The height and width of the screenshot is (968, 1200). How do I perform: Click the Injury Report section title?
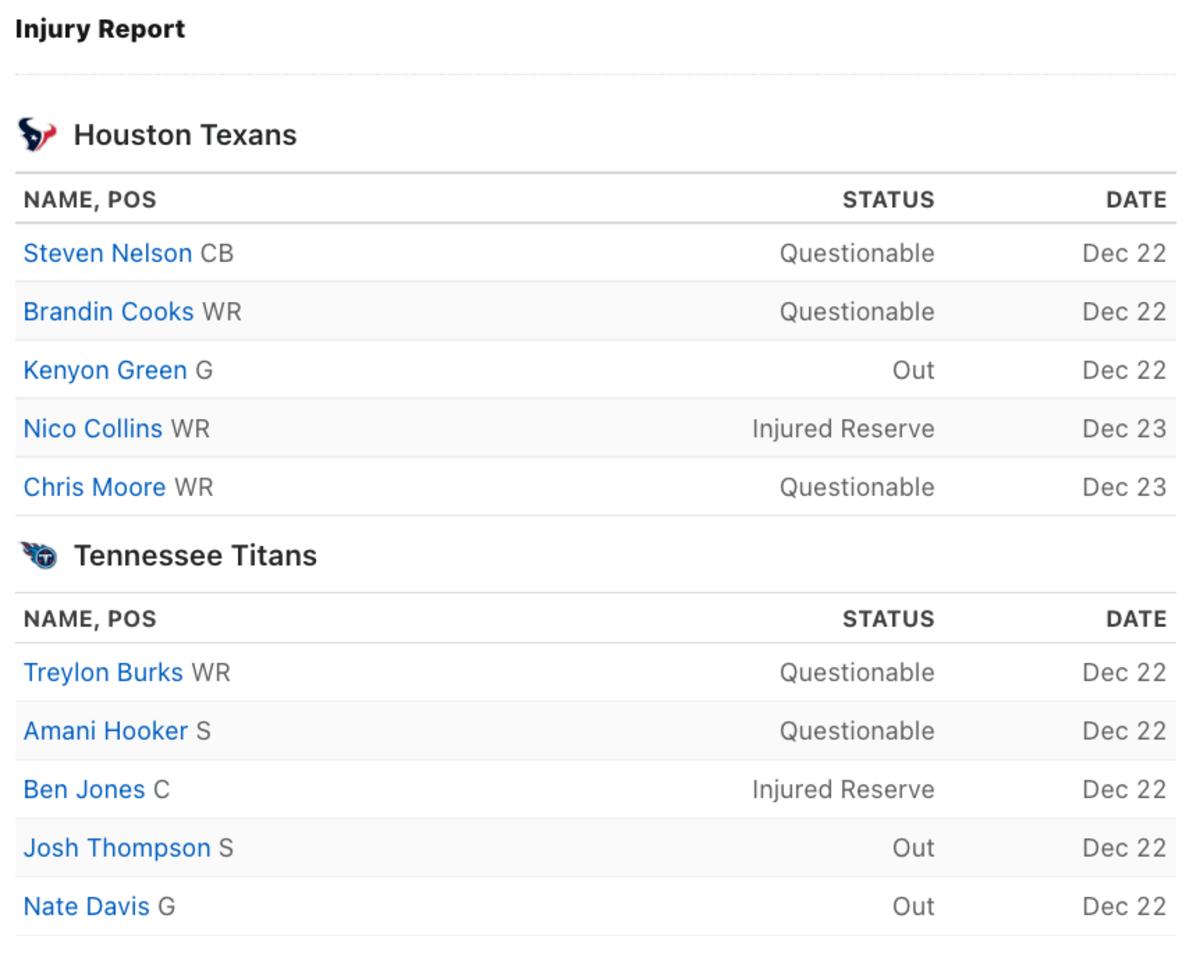[x=100, y=30]
